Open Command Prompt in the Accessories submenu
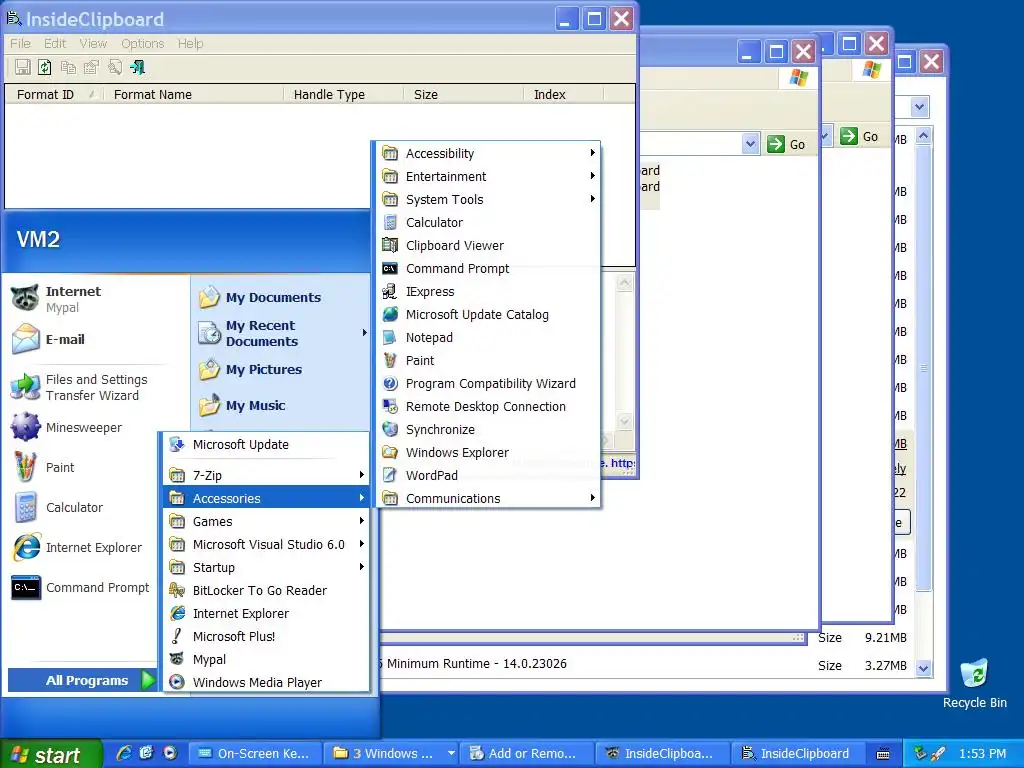Screen dimensions: 1024x768 (488, 268)
